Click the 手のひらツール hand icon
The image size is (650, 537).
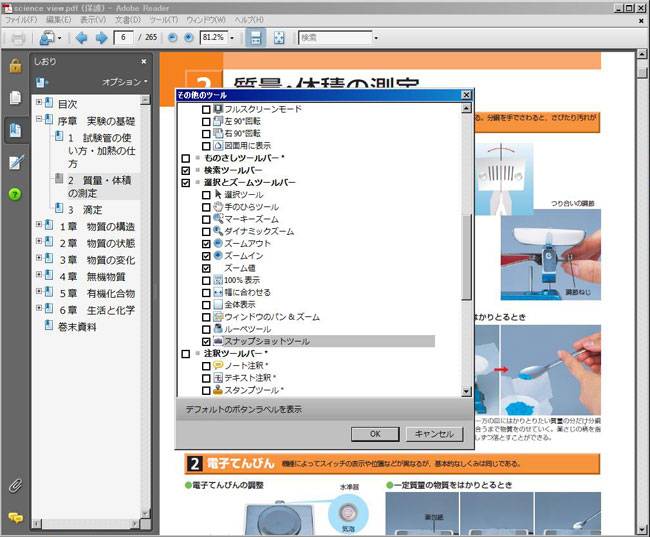[x=218, y=206]
